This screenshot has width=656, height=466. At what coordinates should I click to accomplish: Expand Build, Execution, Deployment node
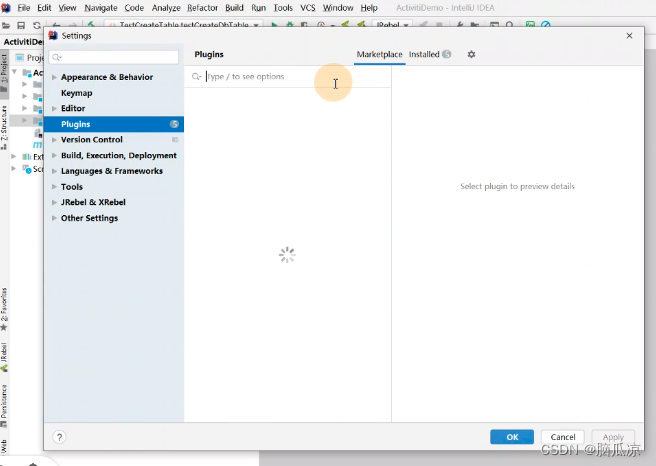(54, 156)
